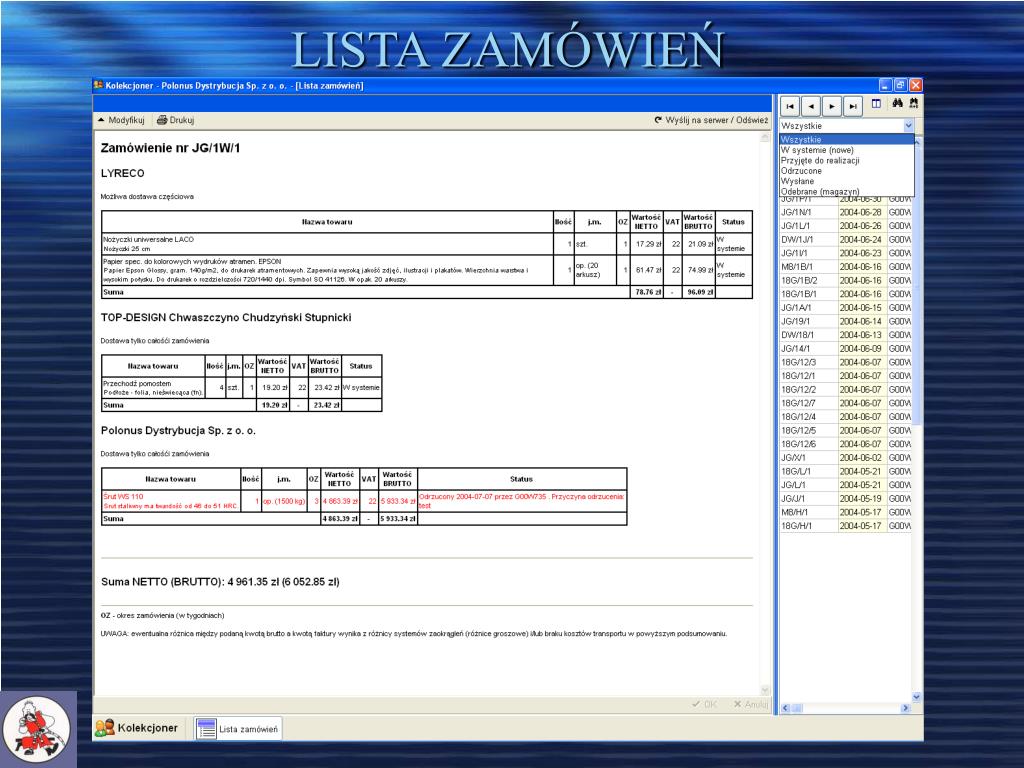Screen dimensions: 1024x768
Task: Click the Modyfikuj button
Action: (x=121, y=120)
